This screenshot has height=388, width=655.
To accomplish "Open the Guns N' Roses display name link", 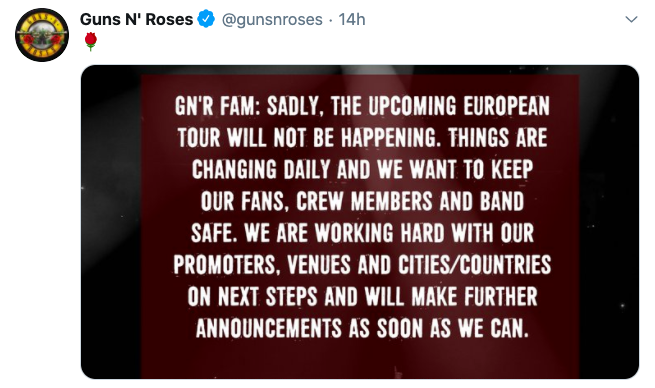I will point(136,19).
